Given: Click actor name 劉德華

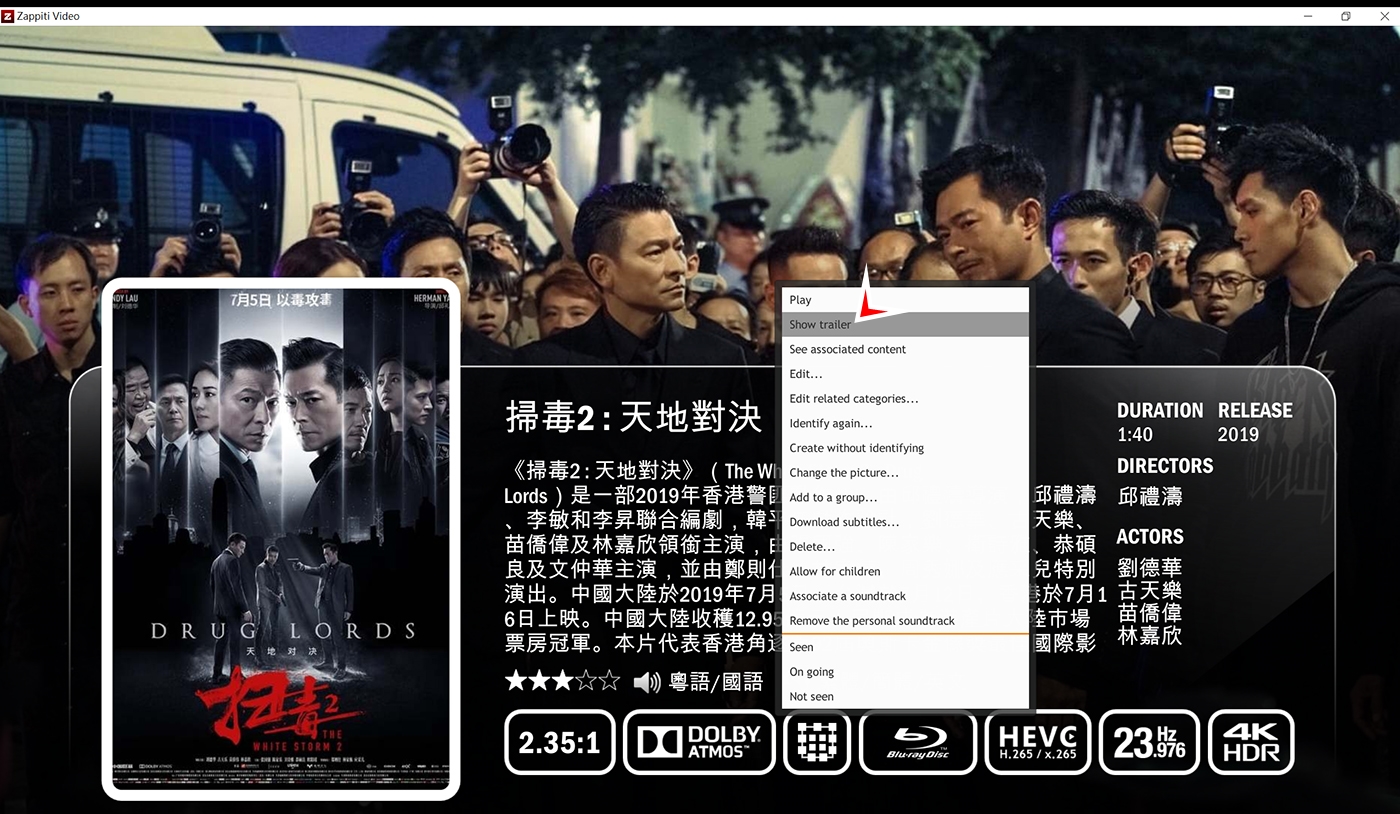Looking at the screenshot, I should click(x=1149, y=567).
